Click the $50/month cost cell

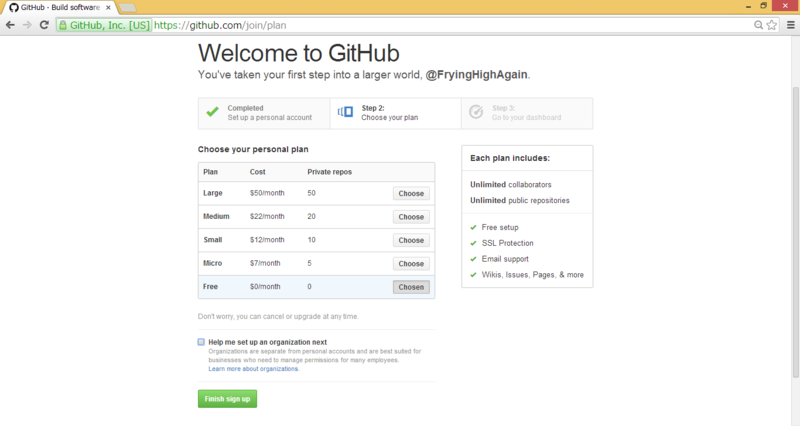267,193
